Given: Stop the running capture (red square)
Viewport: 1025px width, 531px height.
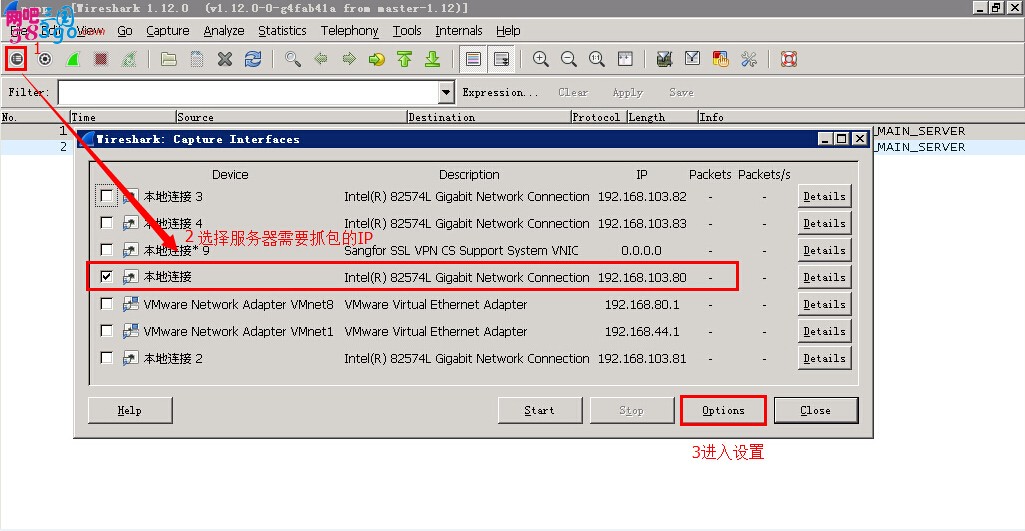Looking at the screenshot, I should (x=101, y=60).
